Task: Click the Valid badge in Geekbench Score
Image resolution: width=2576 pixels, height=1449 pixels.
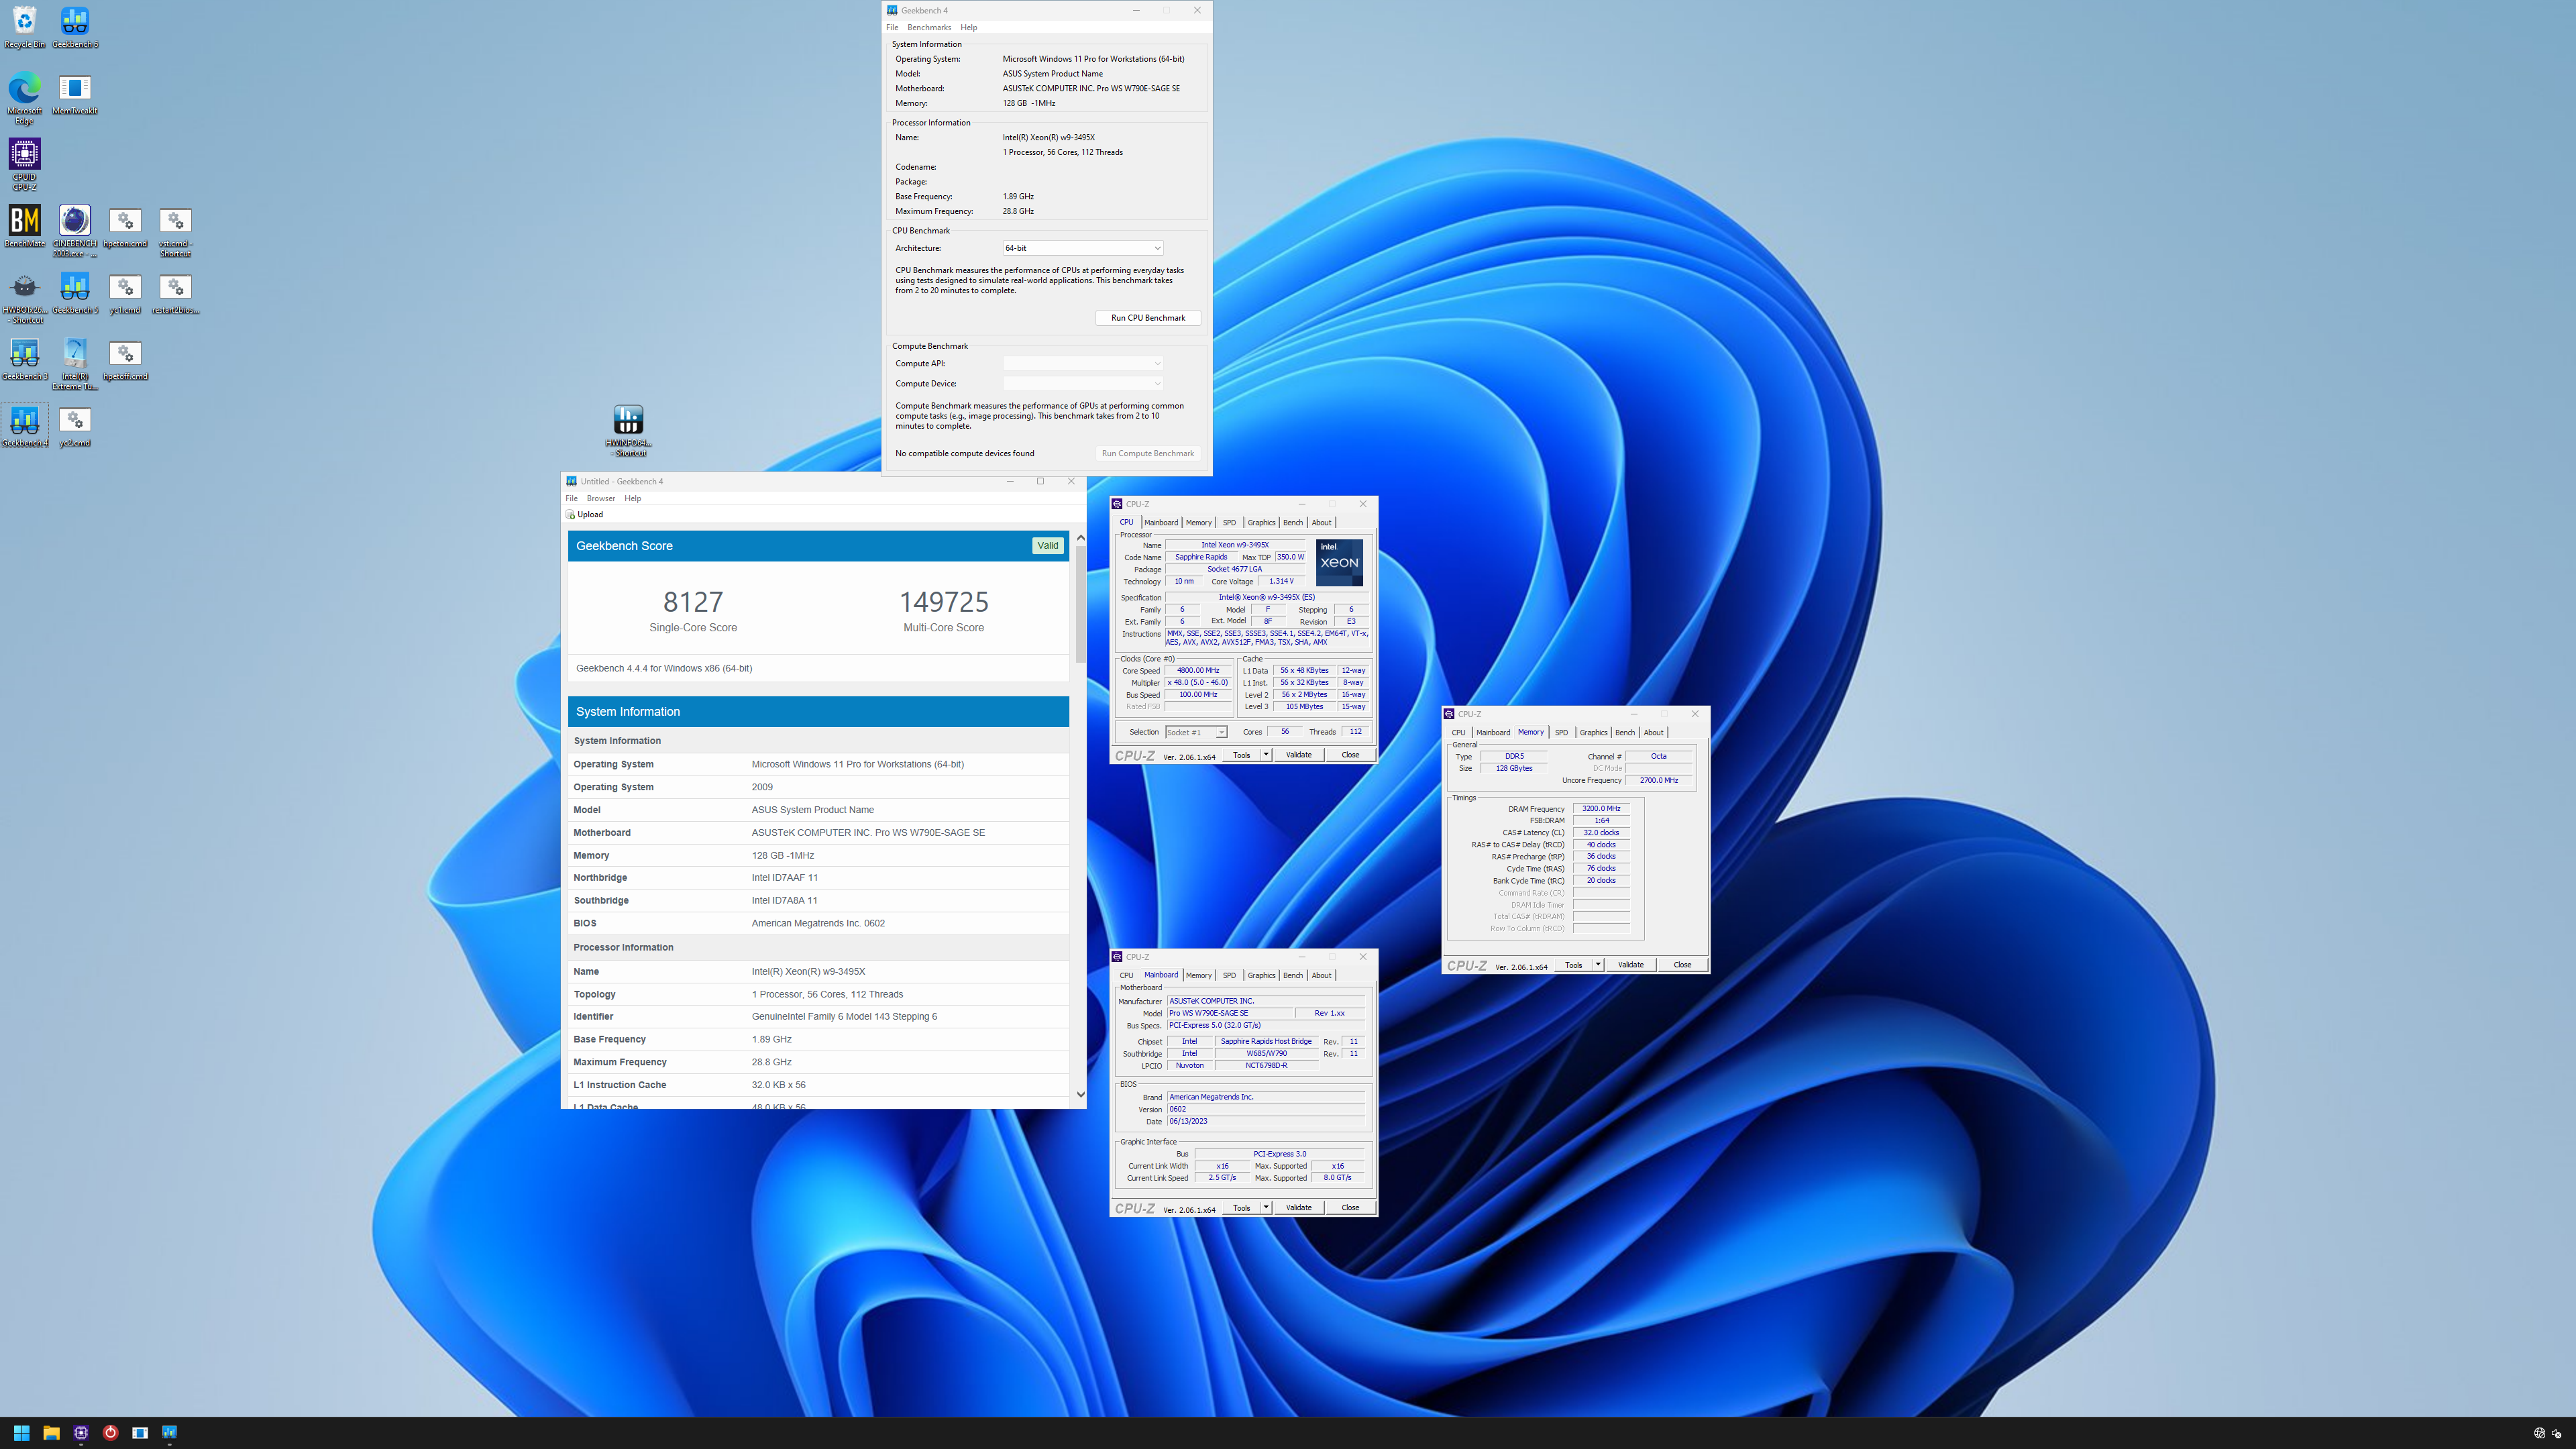Action: click(1047, 546)
